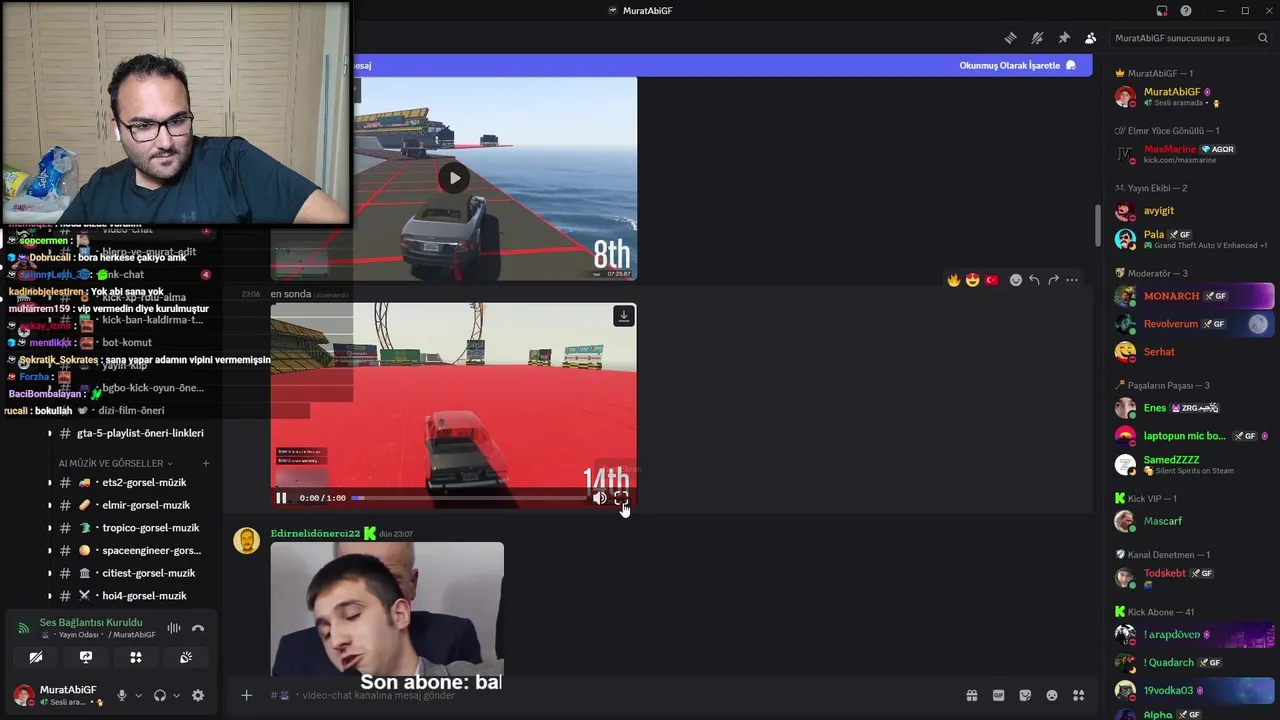
Task: Open the GIF picker
Action: 998,695
